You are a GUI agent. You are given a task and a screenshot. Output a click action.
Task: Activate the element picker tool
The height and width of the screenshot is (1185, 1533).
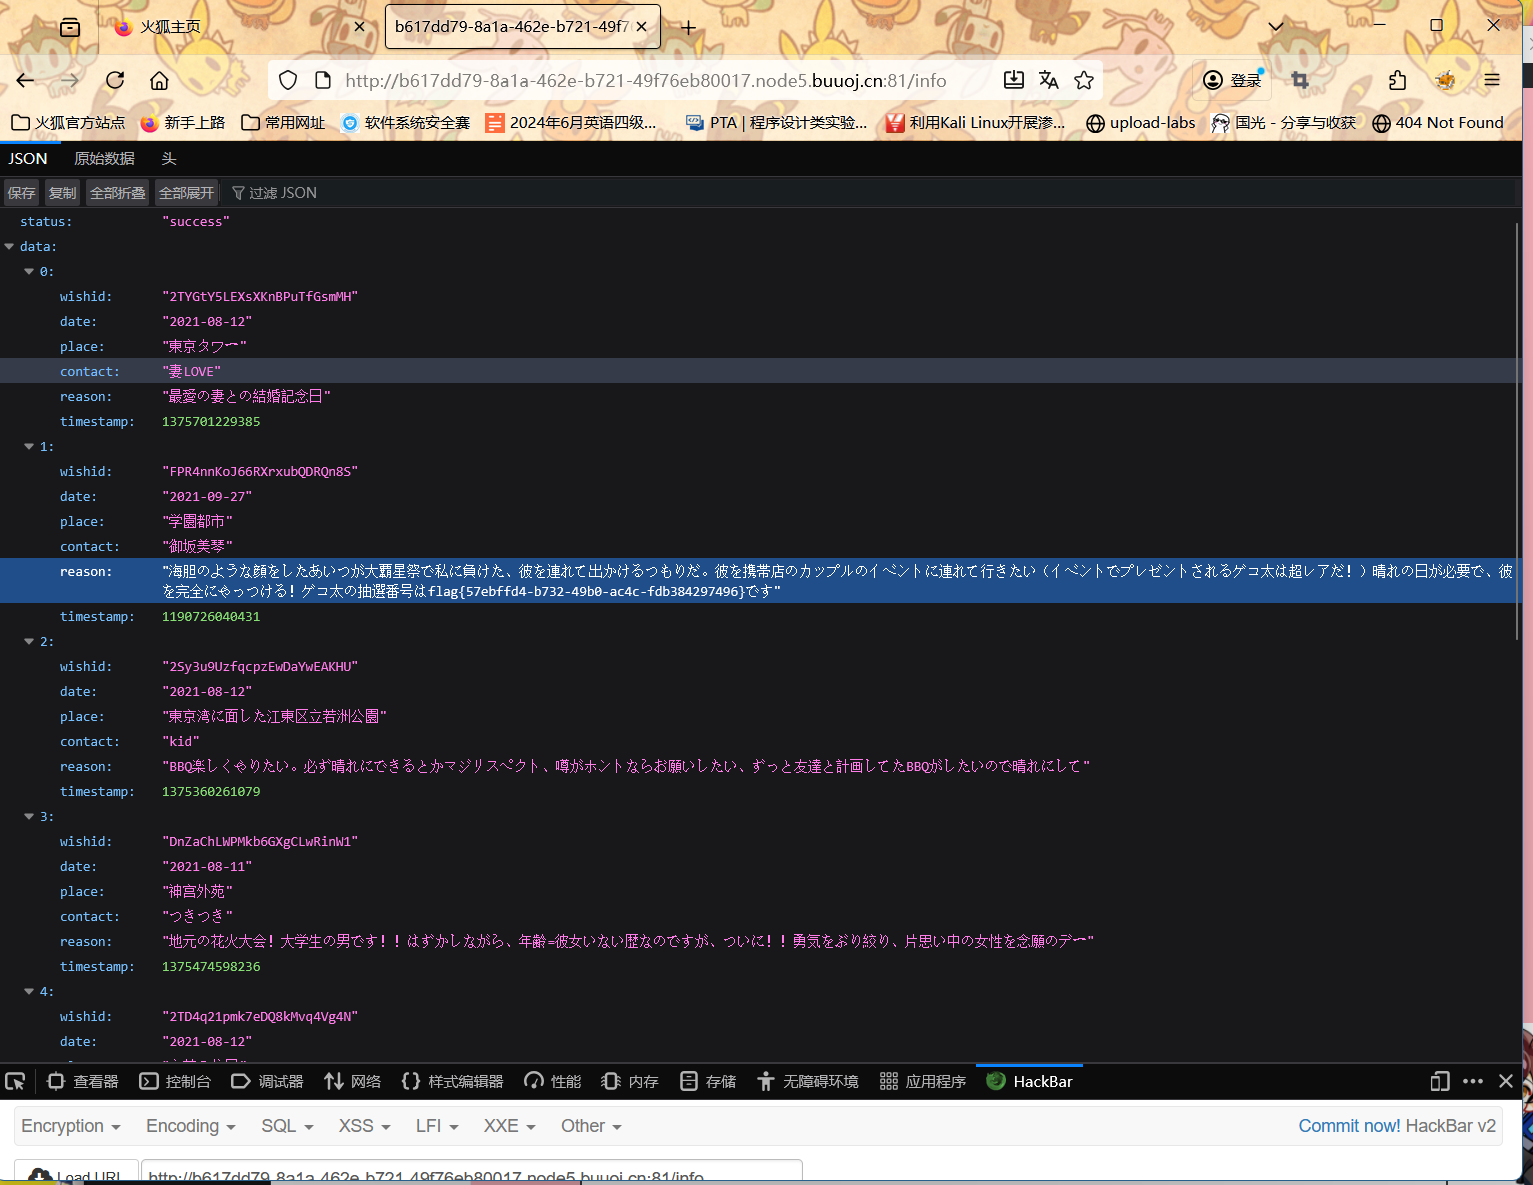tap(15, 1081)
